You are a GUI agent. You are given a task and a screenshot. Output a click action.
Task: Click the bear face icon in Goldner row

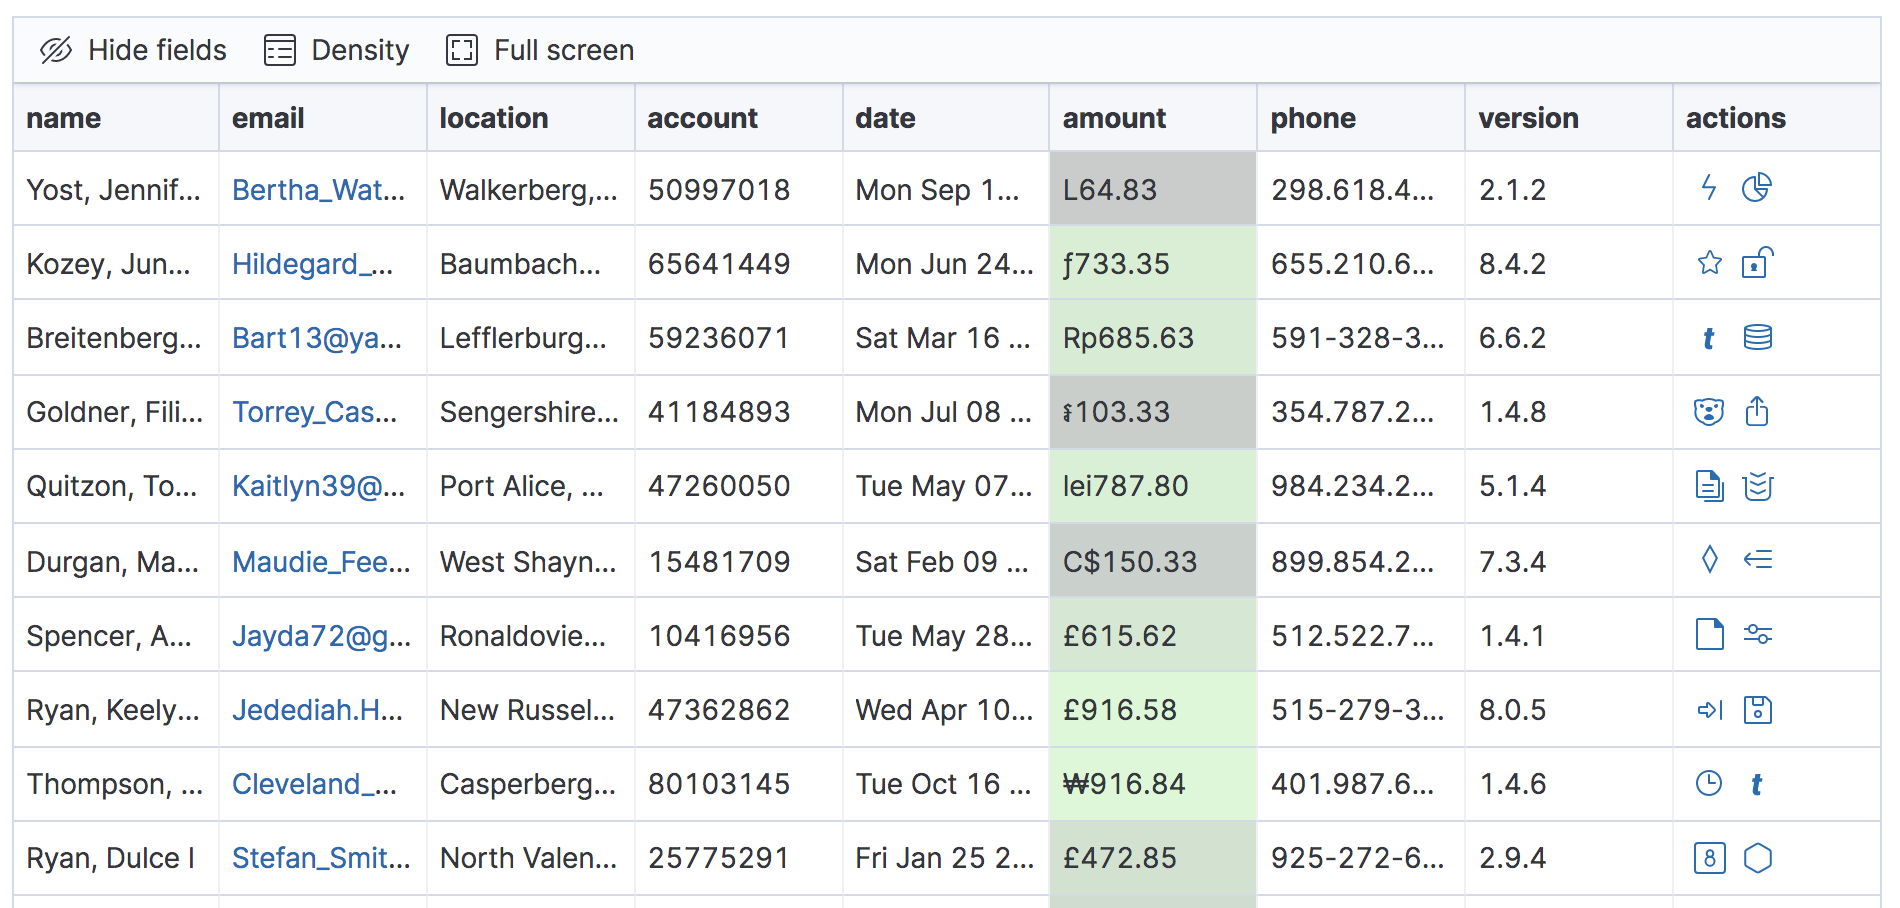pyautogui.click(x=1709, y=411)
